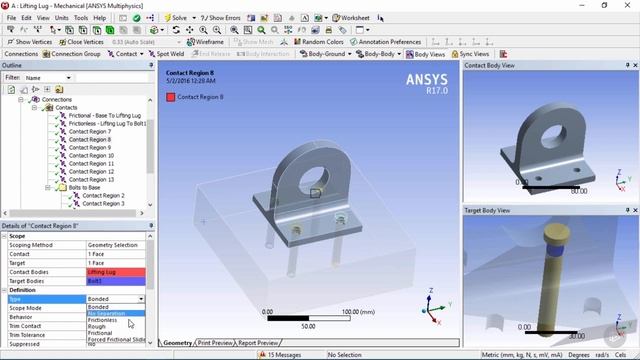Click the Outline filter text field
The width and height of the screenshot is (640, 360).
pyautogui.click(x=112, y=78)
